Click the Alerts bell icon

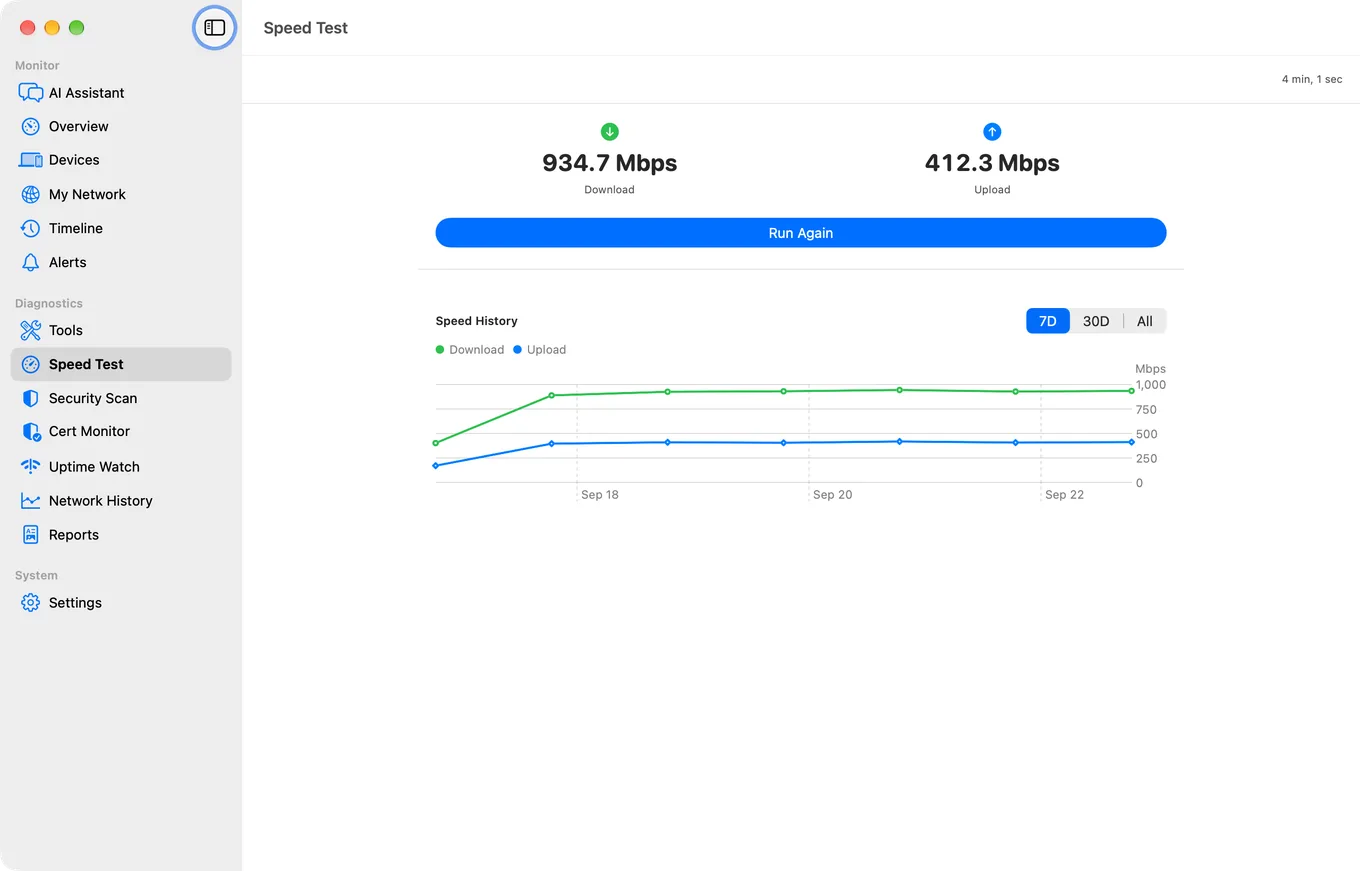coord(30,262)
